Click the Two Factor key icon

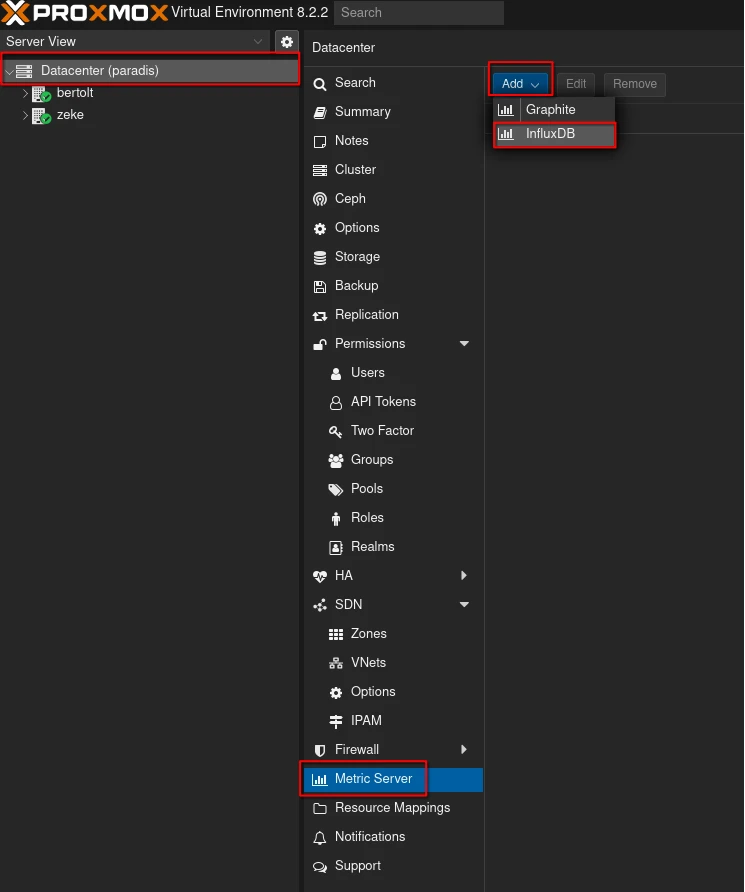[336, 431]
